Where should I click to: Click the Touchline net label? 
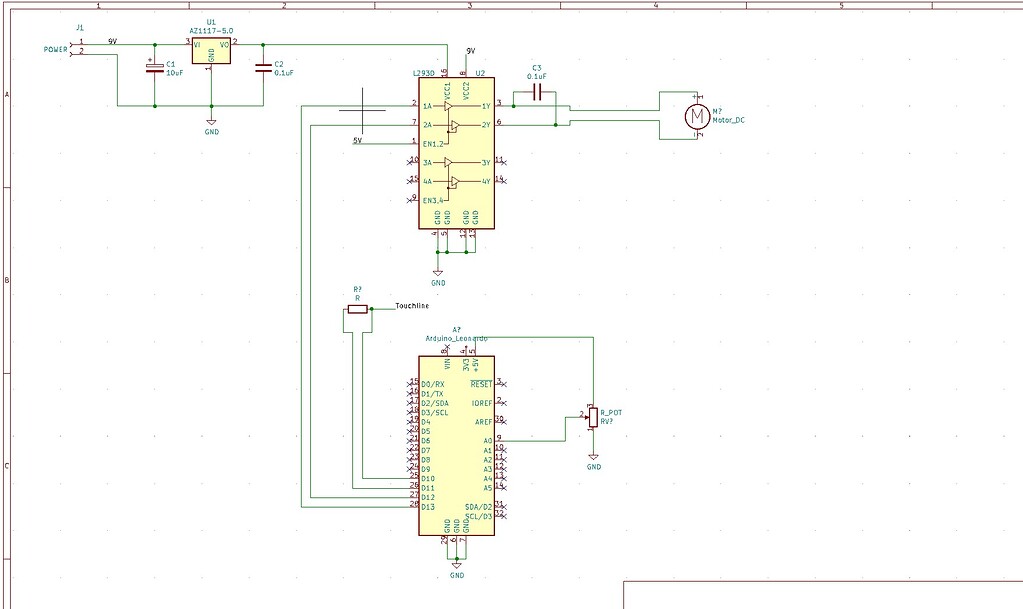point(410,305)
